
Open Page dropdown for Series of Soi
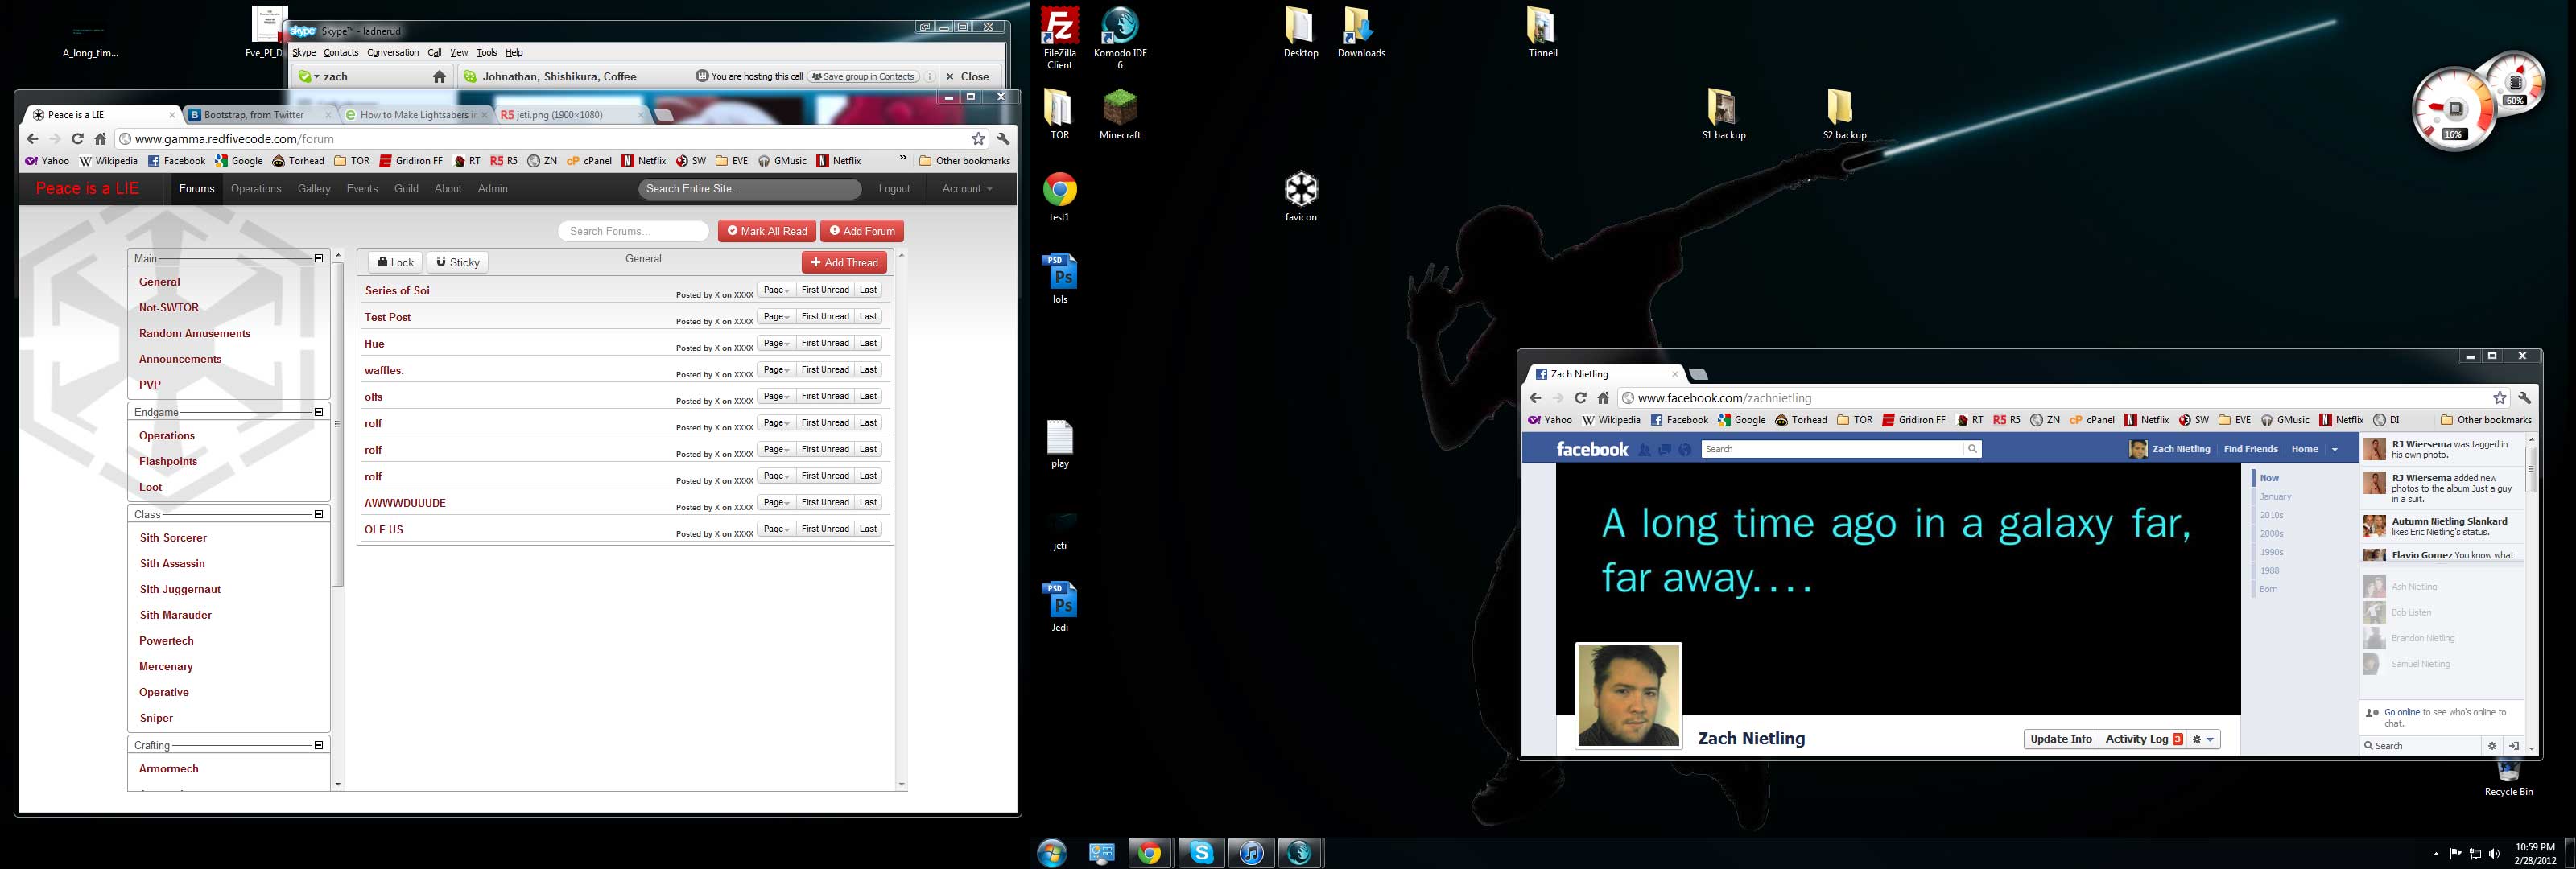[x=776, y=290]
